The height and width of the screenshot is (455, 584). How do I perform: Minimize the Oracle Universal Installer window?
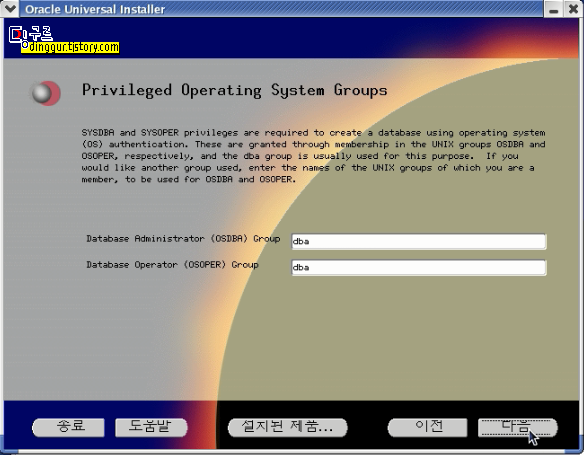(553, 9)
